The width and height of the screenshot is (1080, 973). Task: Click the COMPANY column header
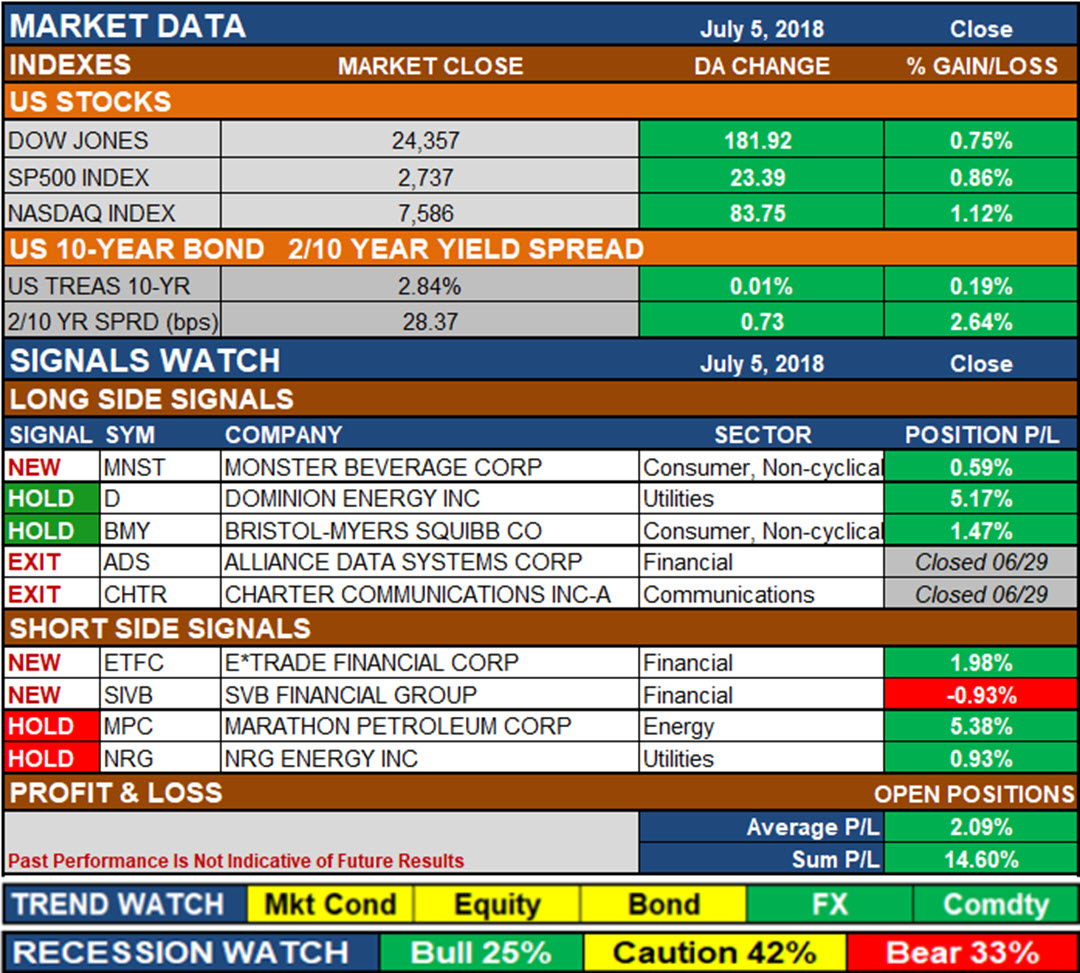(283, 435)
